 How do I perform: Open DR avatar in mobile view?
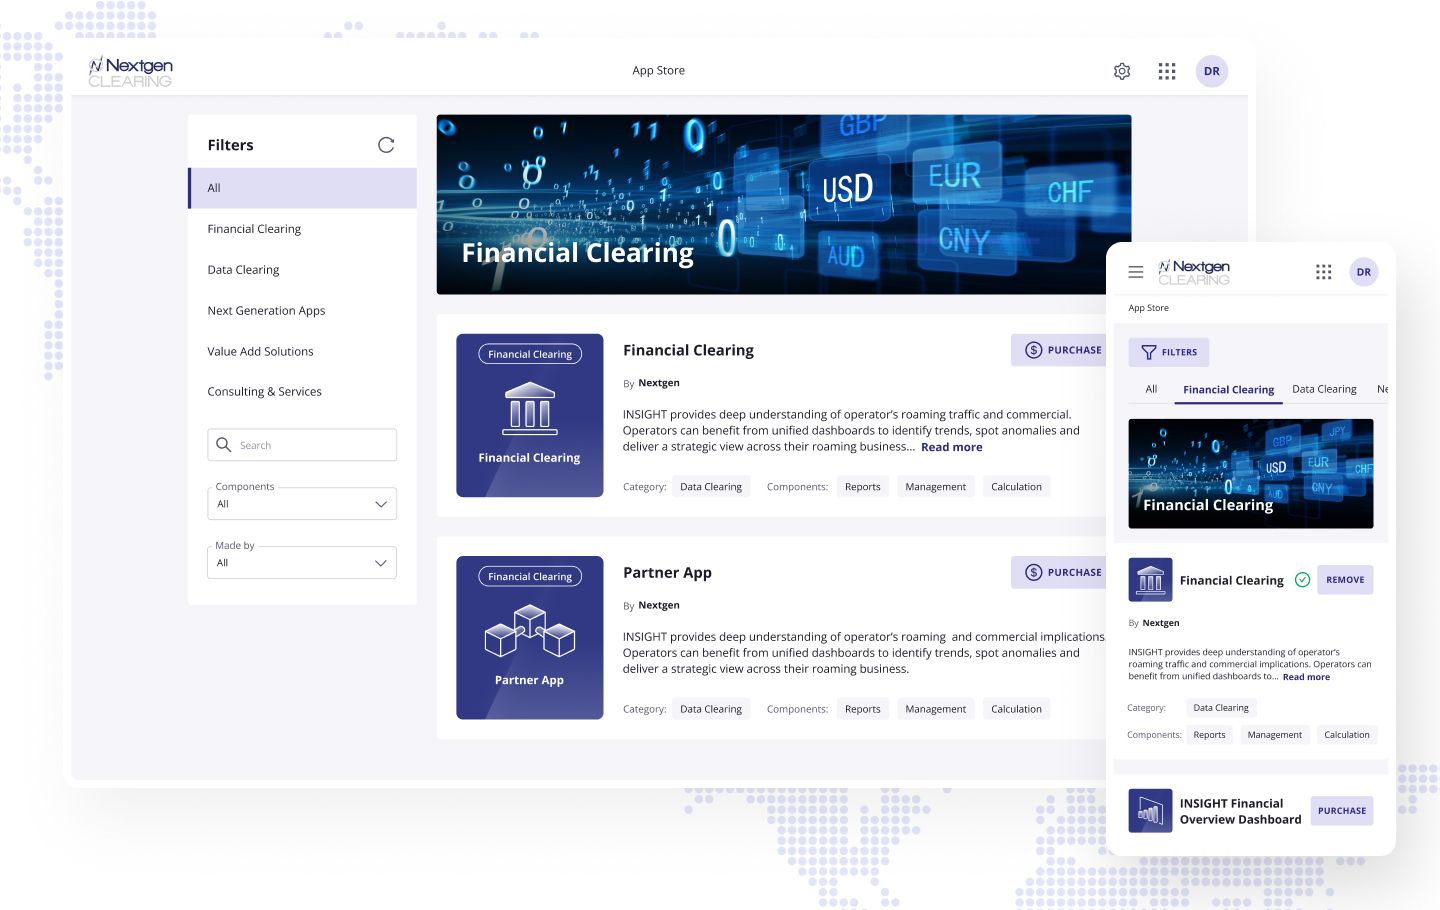point(1364,272)
